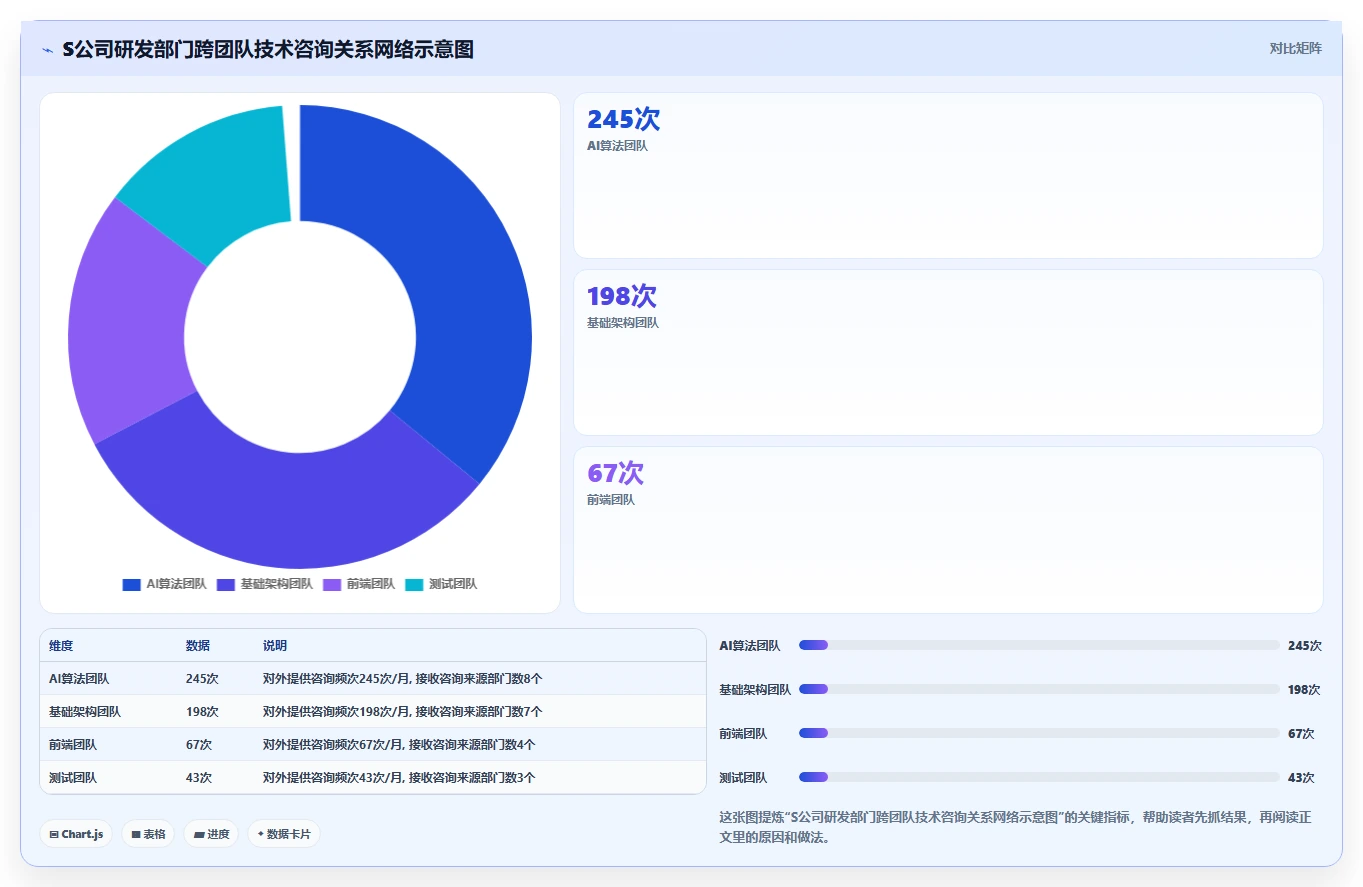
Task: Click the dashboard title S公司研发部门跨团队技术咨询关系网络示意图
Action: 268,49
